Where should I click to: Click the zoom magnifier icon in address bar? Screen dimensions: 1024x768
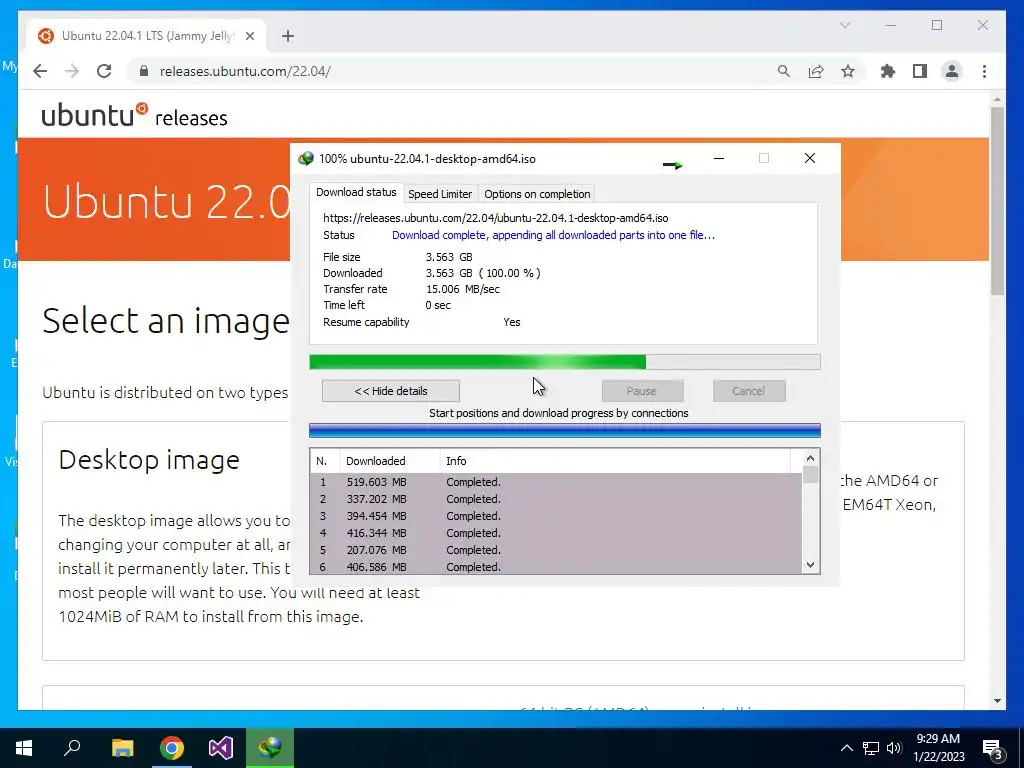coord(784,71)
